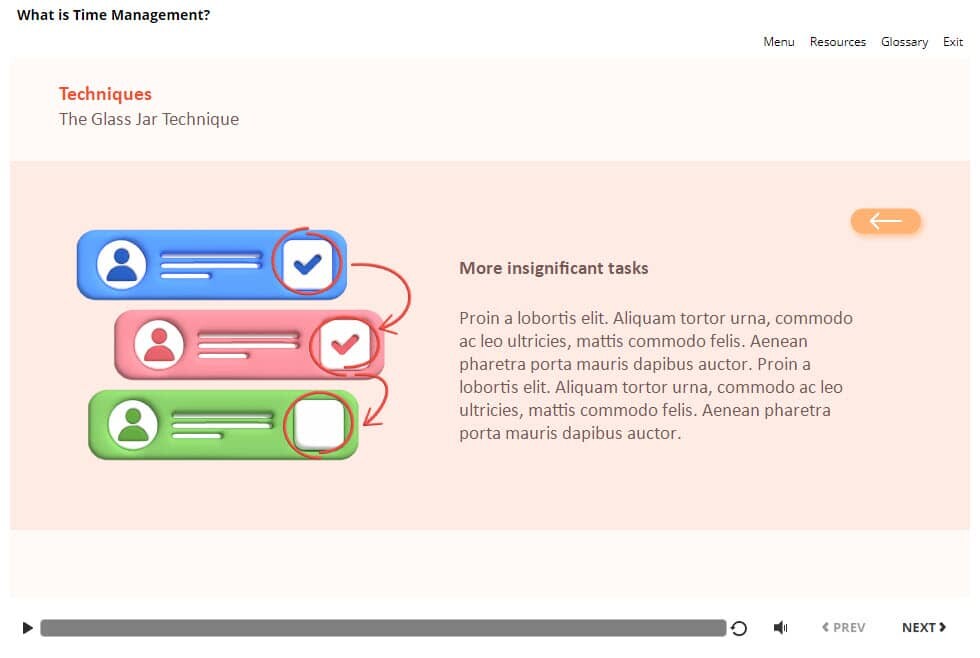Click the pink user avatar icon
This screenshot has width=980, height=658.
coord(159,344)
